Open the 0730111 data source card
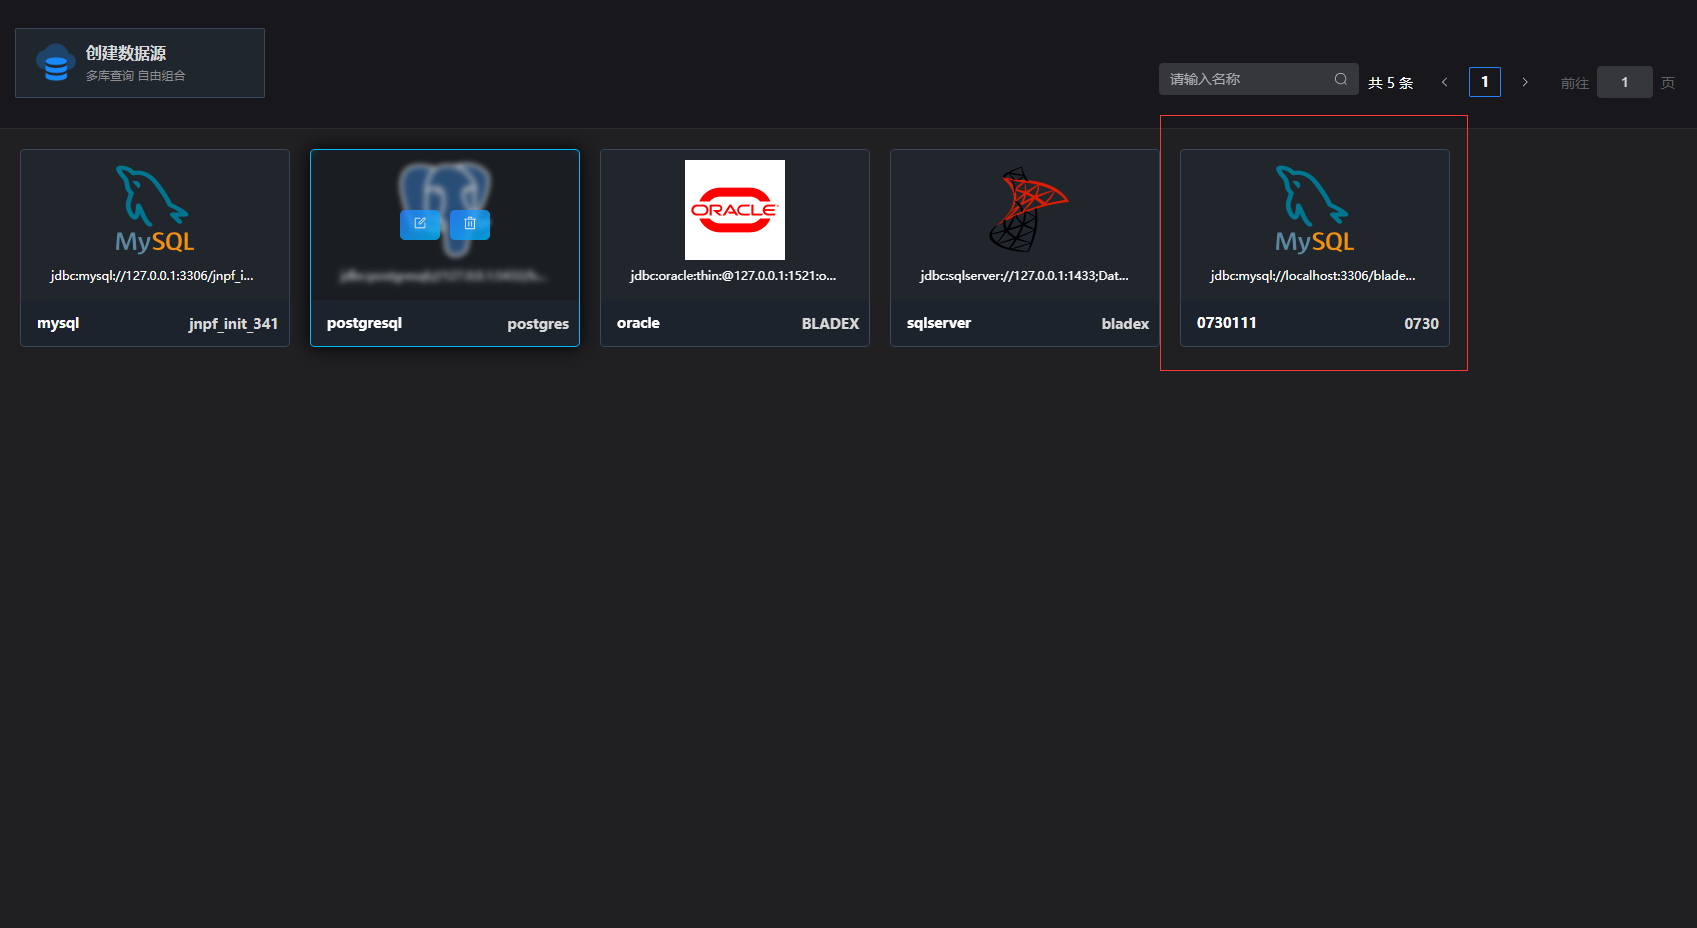 click(x=1315, y=248)
